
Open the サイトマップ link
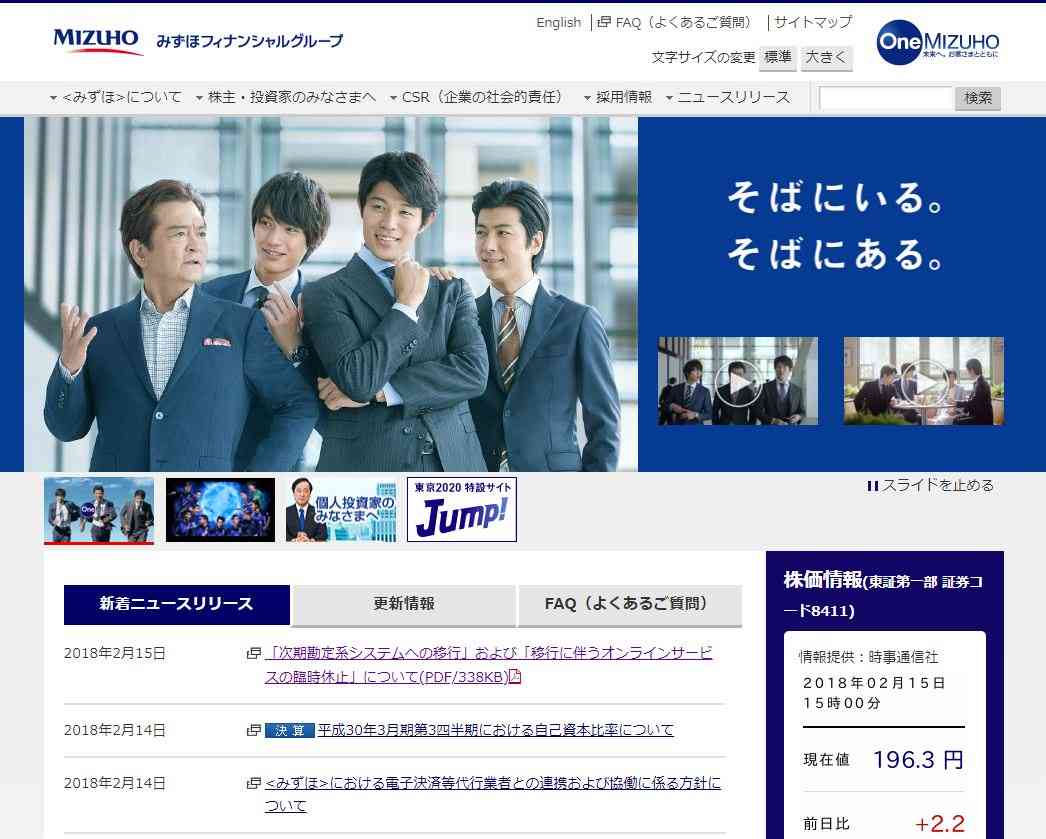click(813, 23)
